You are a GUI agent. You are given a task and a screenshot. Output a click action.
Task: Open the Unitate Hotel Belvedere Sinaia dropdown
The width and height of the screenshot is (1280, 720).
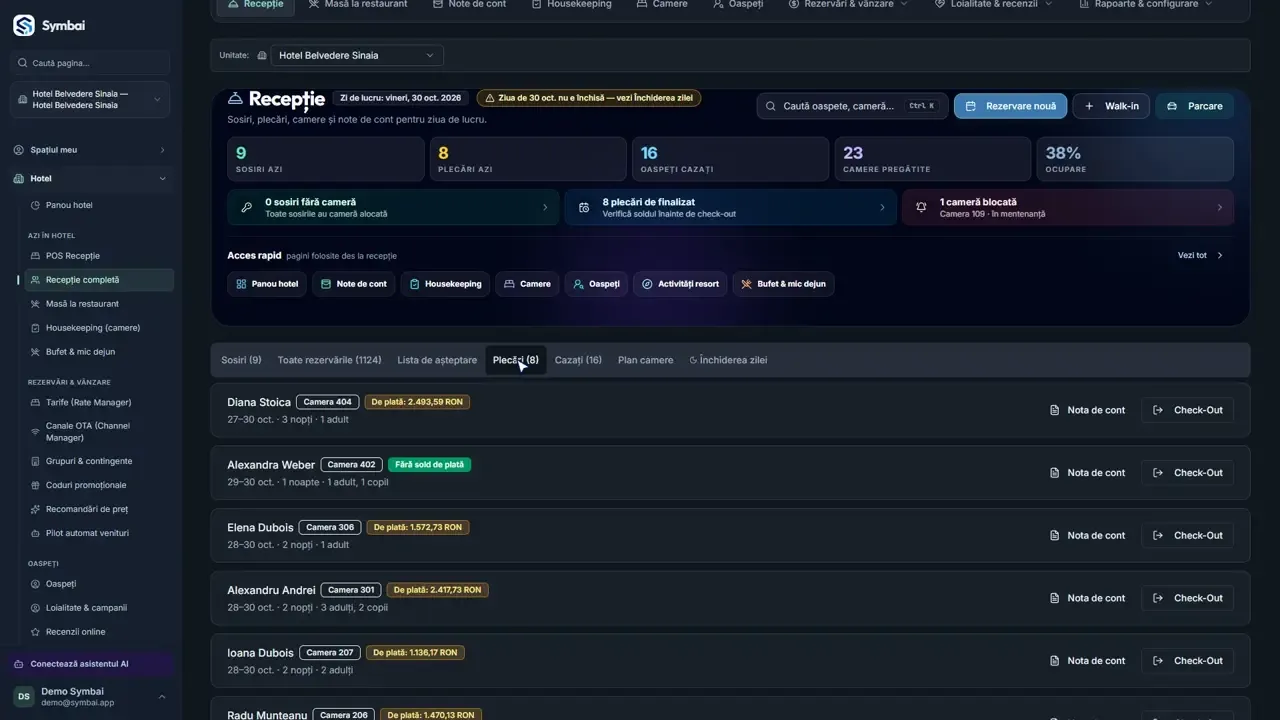tap(357, 56)
